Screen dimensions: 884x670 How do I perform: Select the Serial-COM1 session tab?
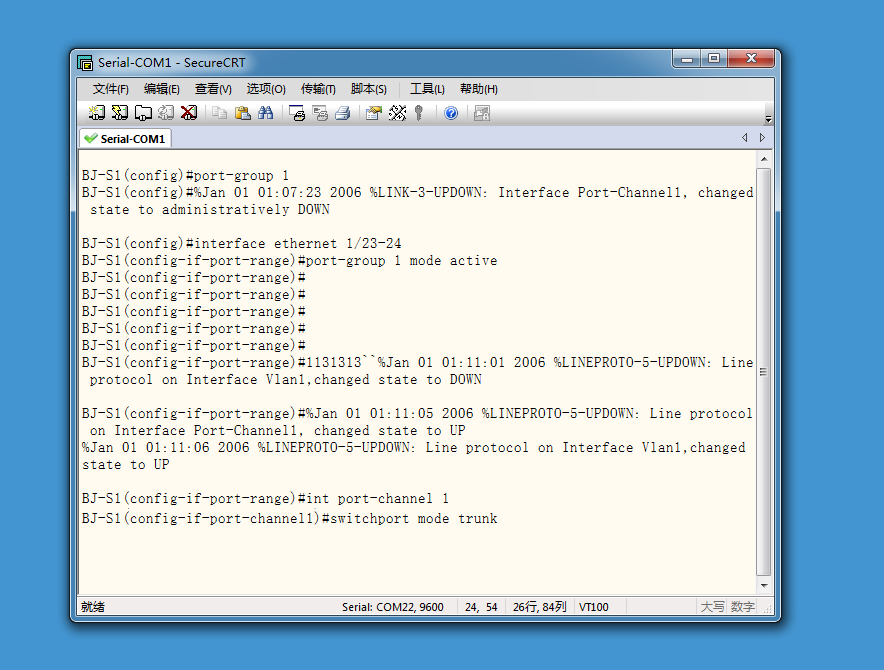(x=125, y=138)
